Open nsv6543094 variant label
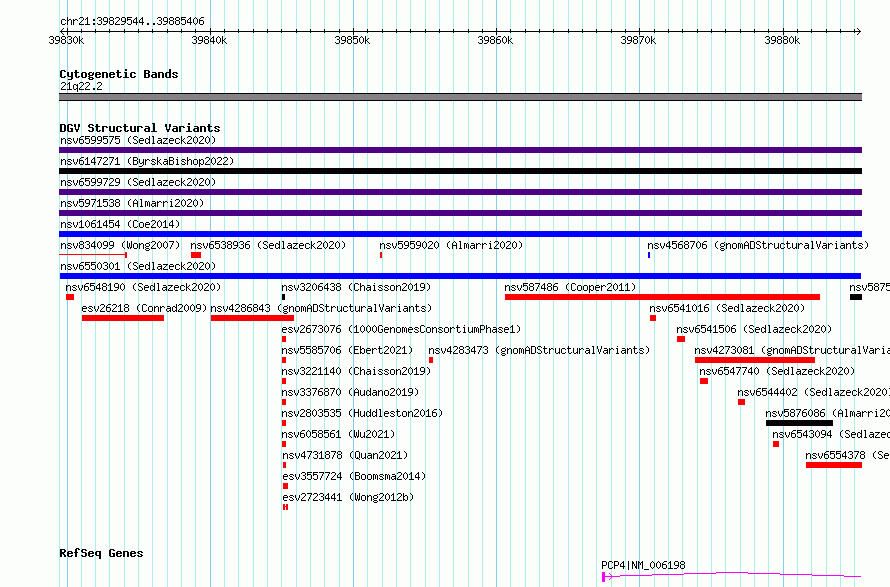The width and height of the screenshot is (890, 587). point(831,434)
